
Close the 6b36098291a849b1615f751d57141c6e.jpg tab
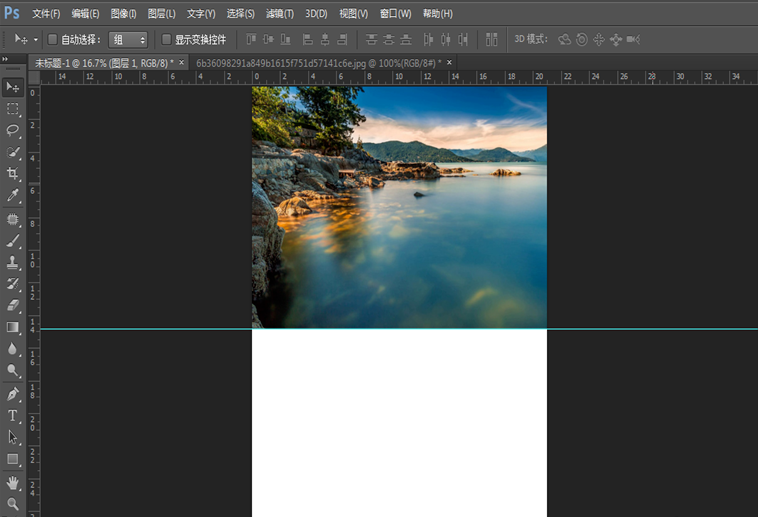tap(449, 62)
